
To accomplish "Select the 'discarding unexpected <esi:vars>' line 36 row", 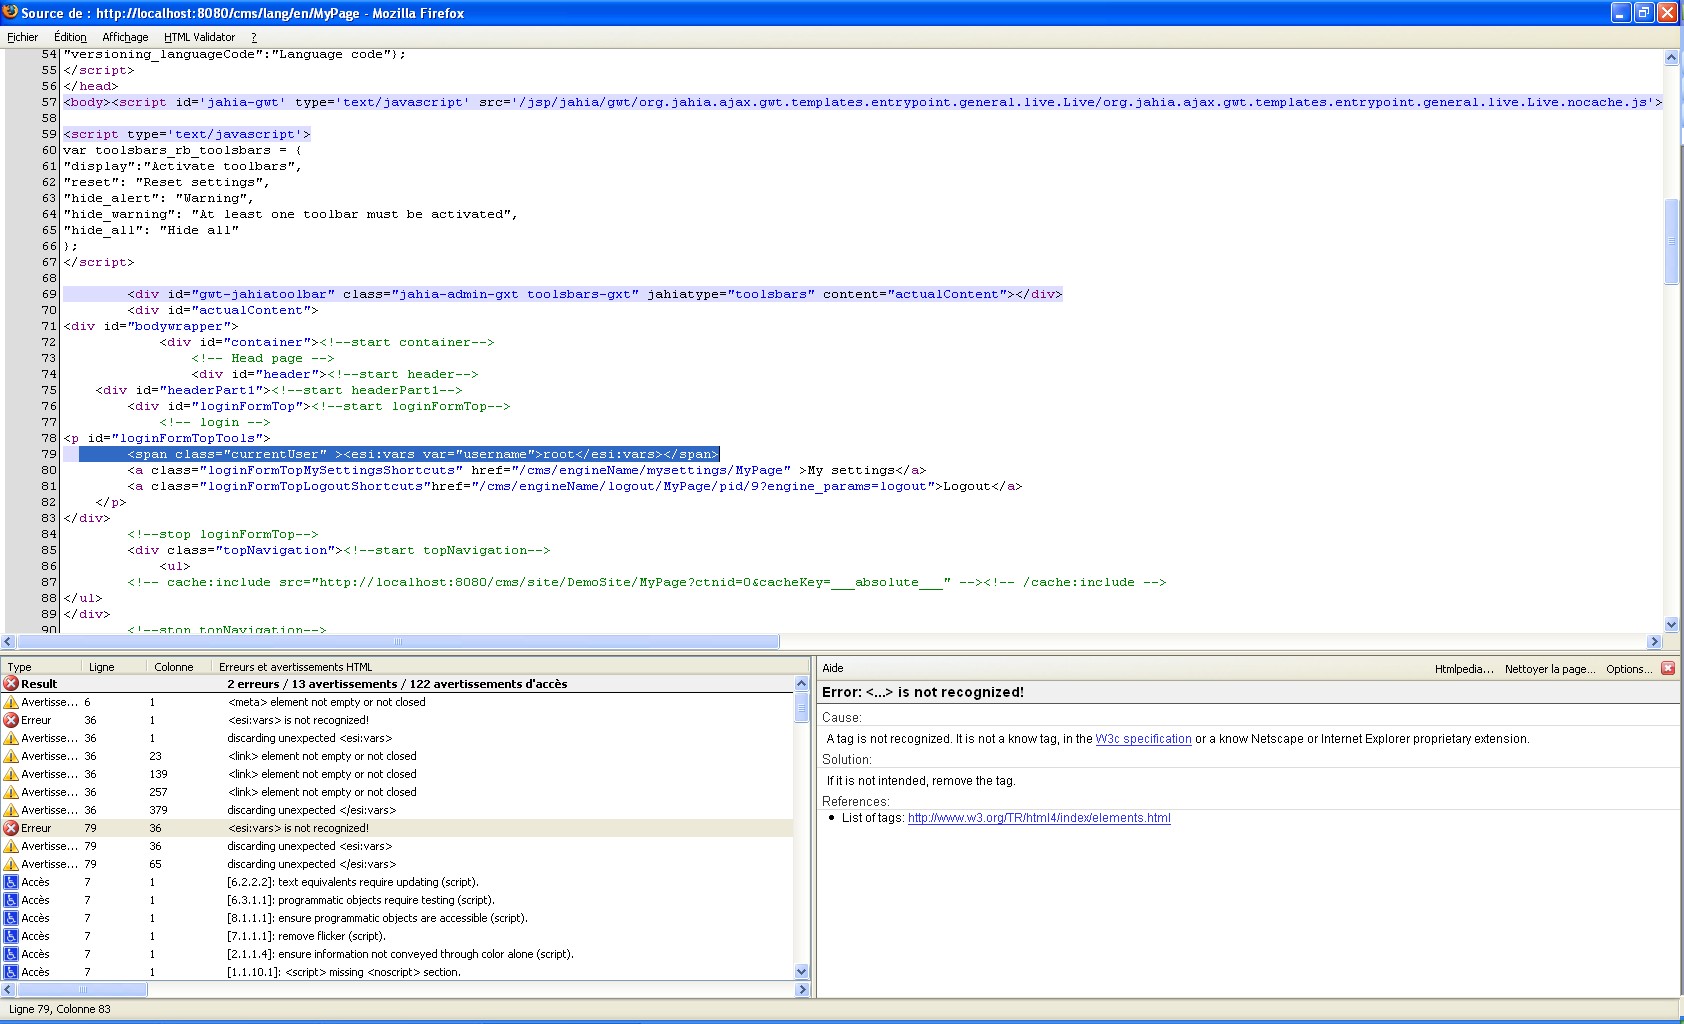I will [x=397, y=738].
